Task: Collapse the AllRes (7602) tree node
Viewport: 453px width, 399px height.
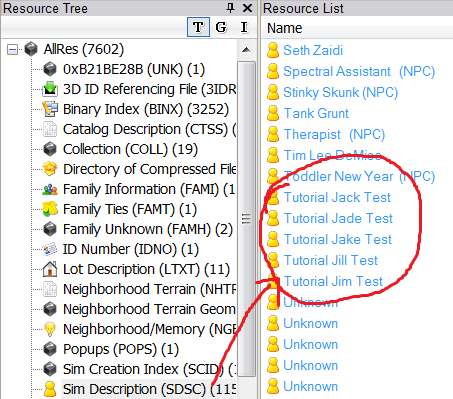Action: point(13,50)
